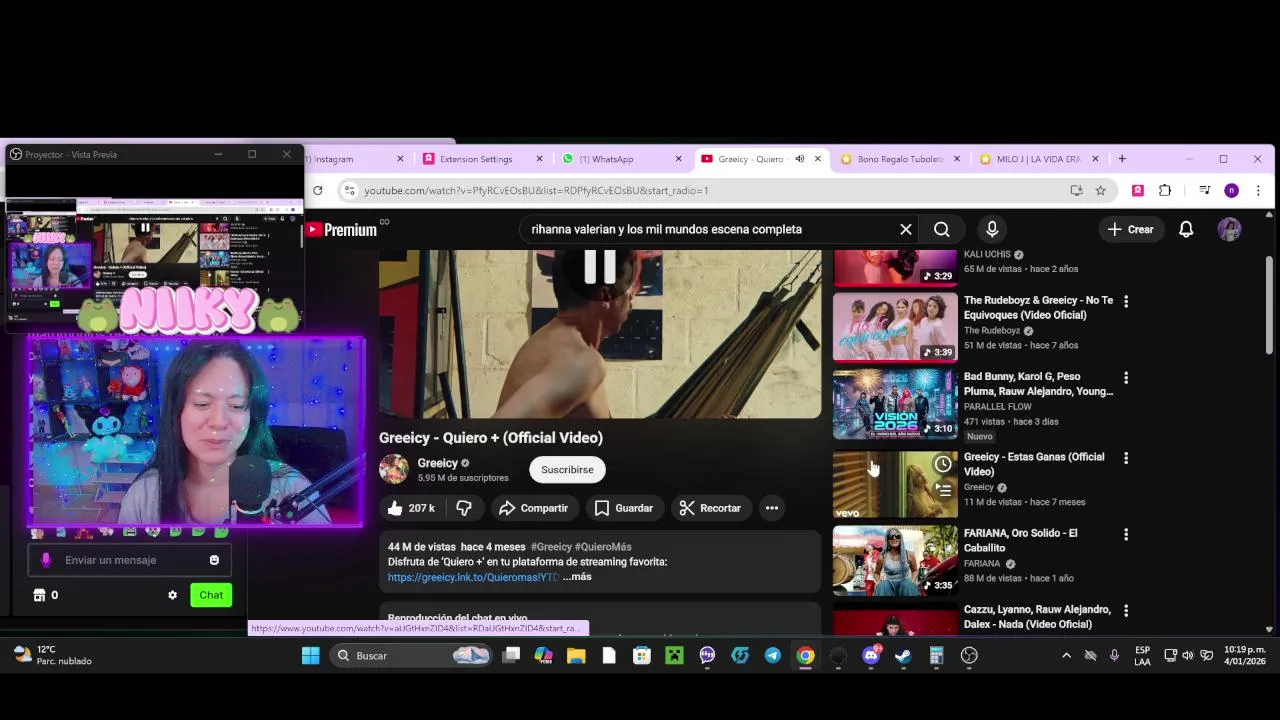
Task: Open the Greeicy channel avatar
Action: coord(394,469)
